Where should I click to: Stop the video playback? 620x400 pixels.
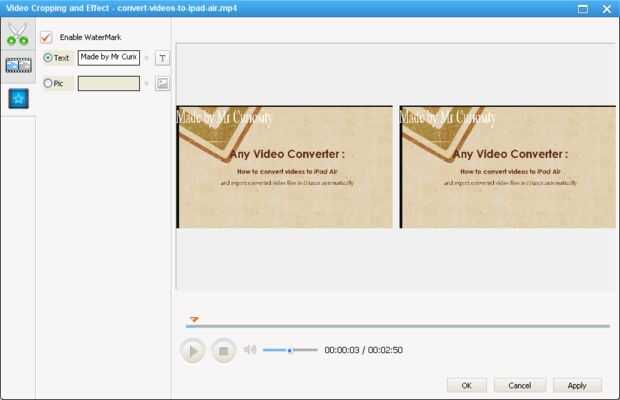(x=223, y=351)
